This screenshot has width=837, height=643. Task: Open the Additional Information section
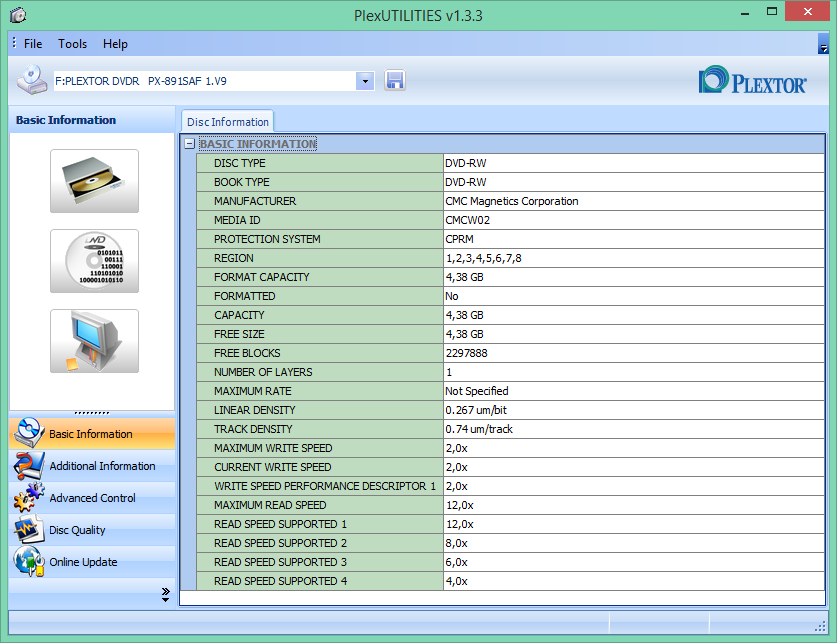pyautogui.click(x=102, y=466)
